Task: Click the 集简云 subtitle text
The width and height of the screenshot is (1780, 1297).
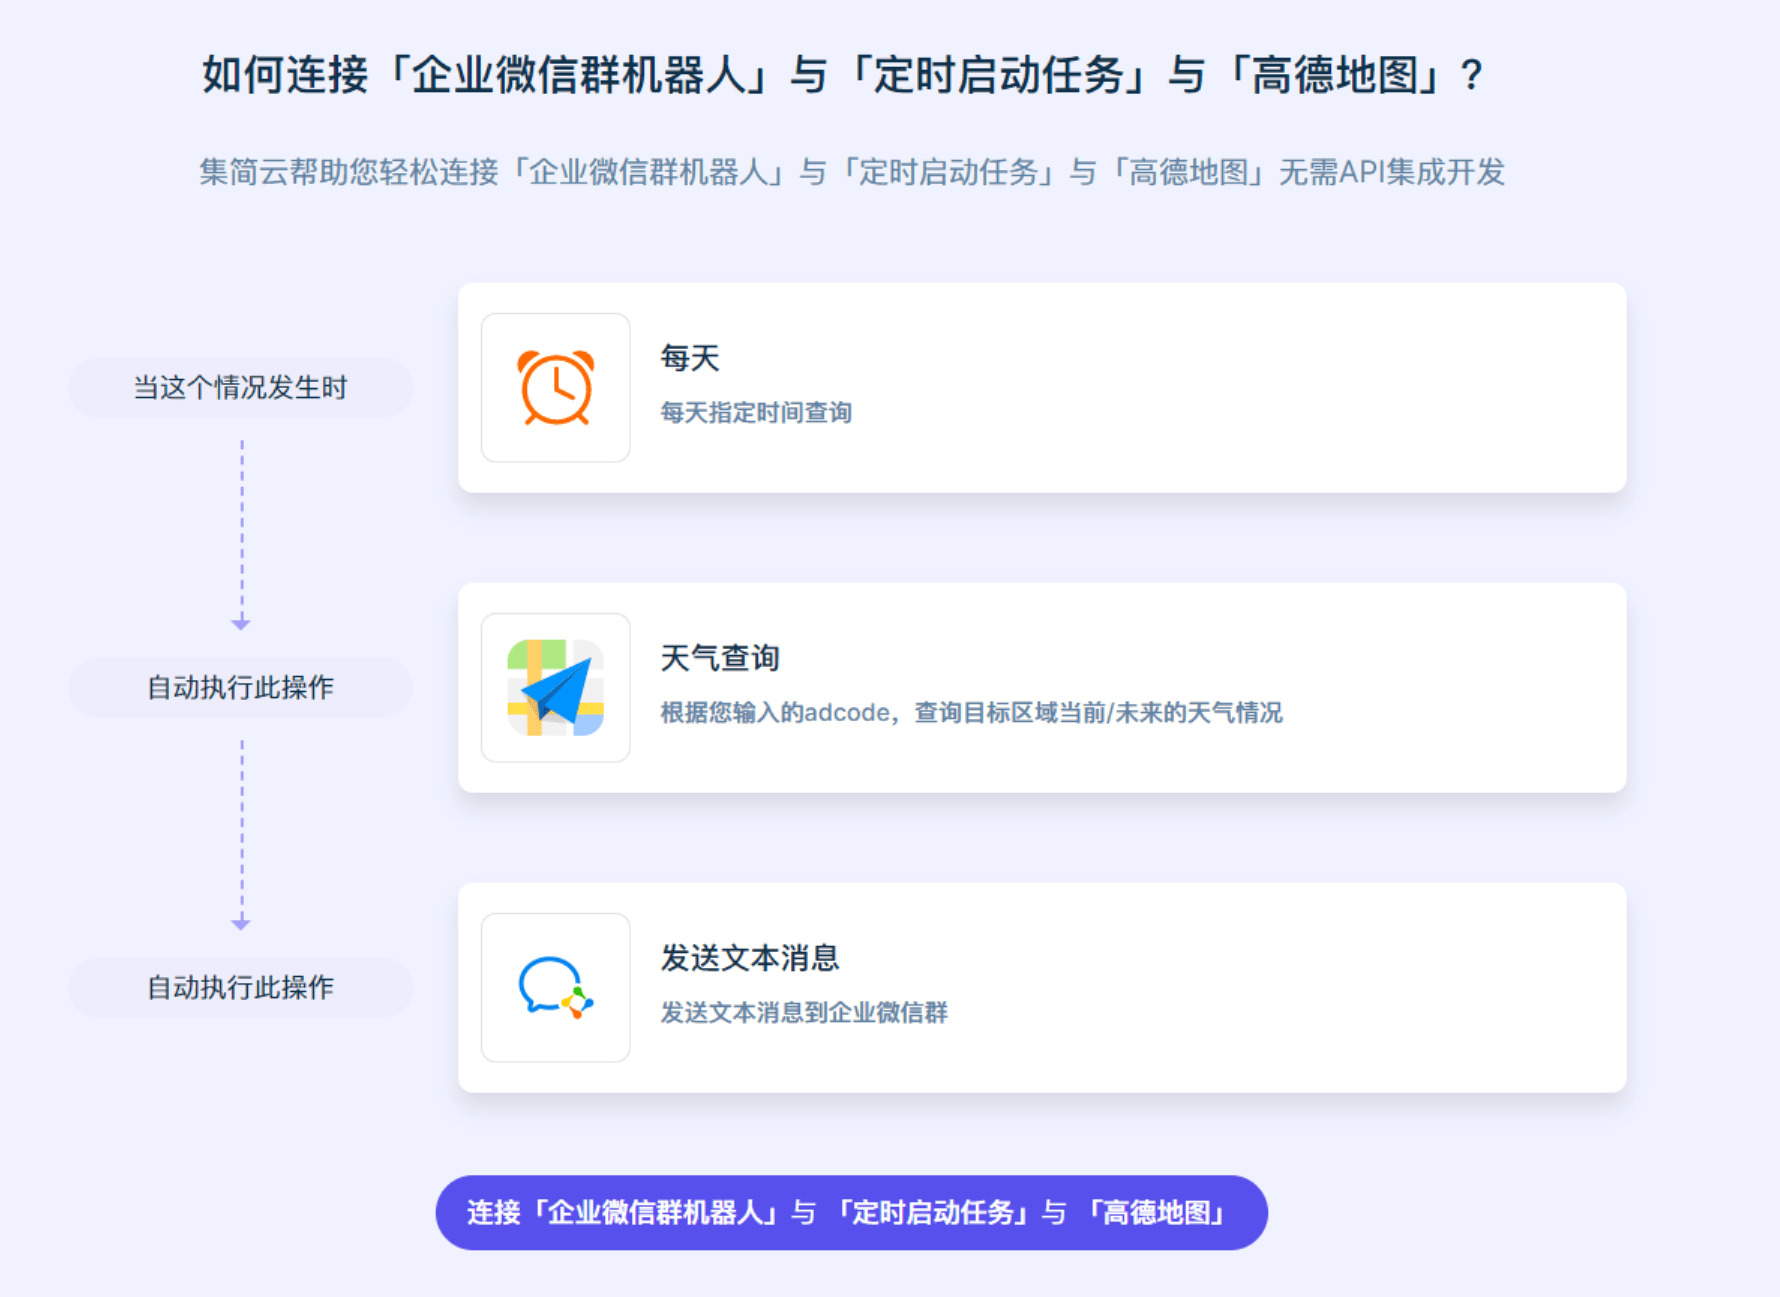Action: pos(852,172)
